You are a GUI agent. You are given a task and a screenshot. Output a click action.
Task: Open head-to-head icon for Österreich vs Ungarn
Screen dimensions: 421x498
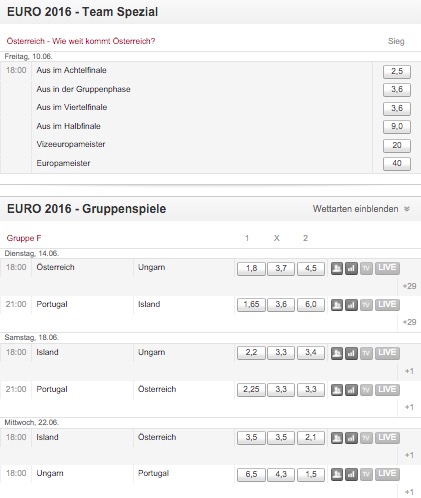point(337,268)
